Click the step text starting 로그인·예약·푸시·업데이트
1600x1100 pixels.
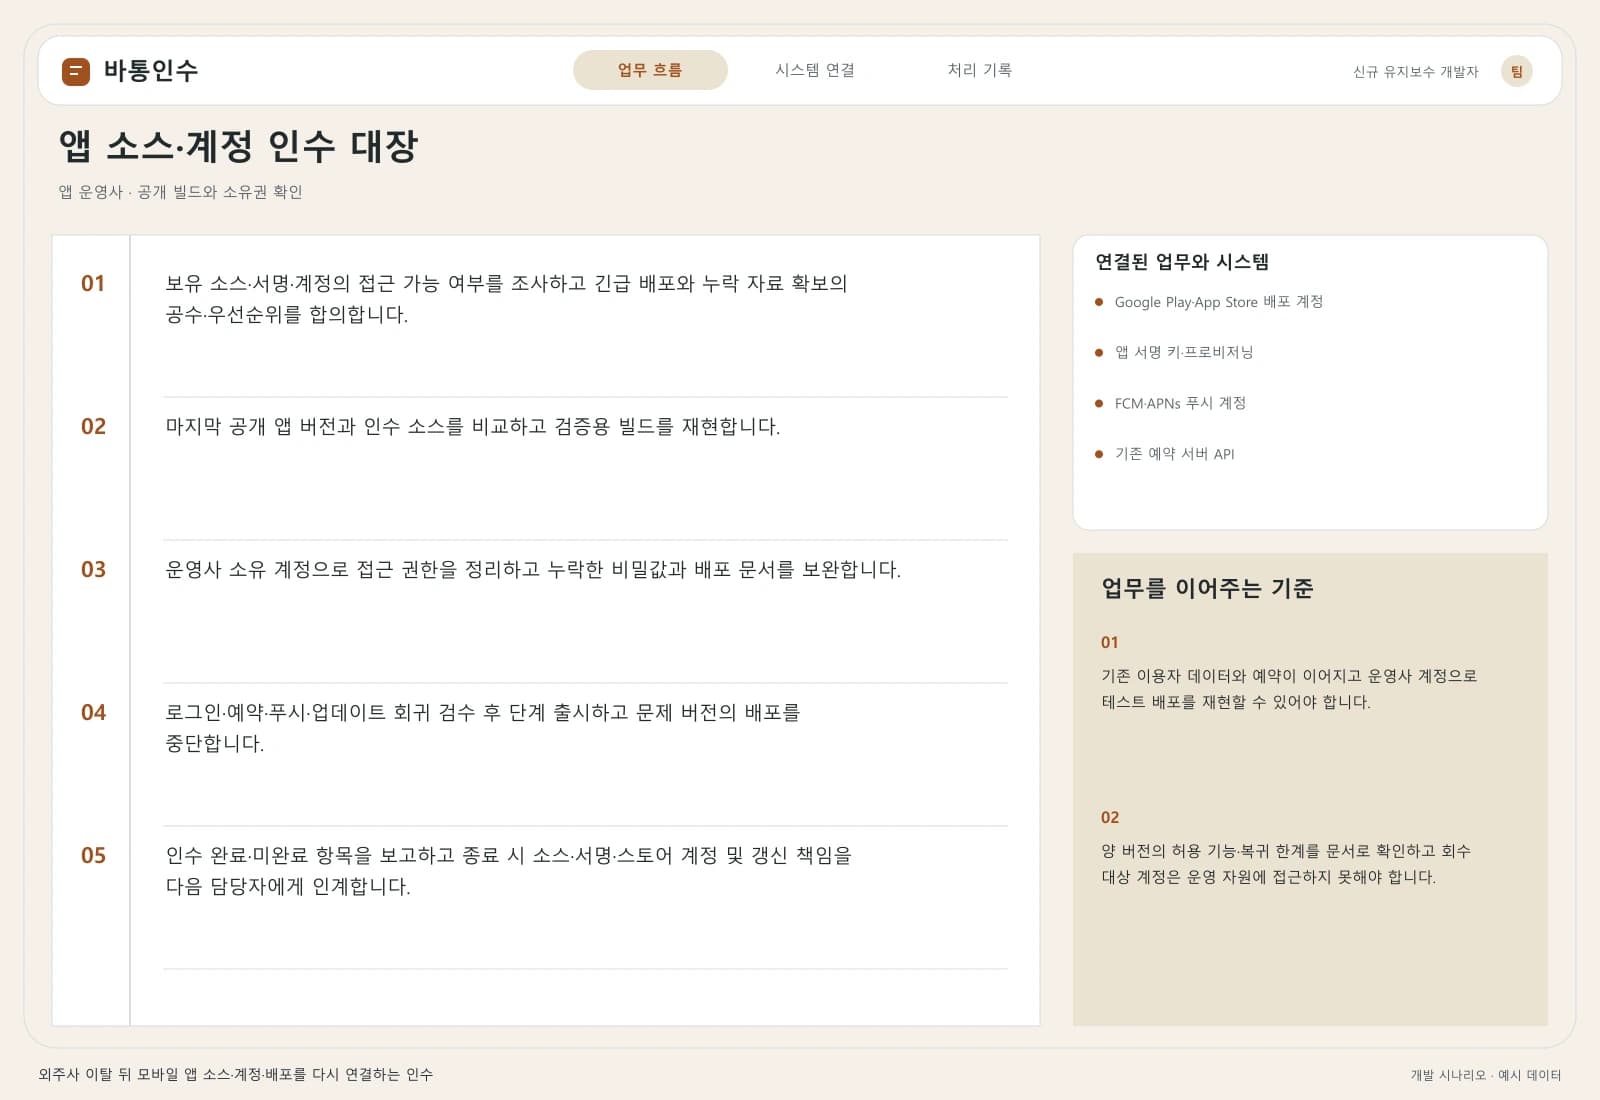click(x=483, y=728)
